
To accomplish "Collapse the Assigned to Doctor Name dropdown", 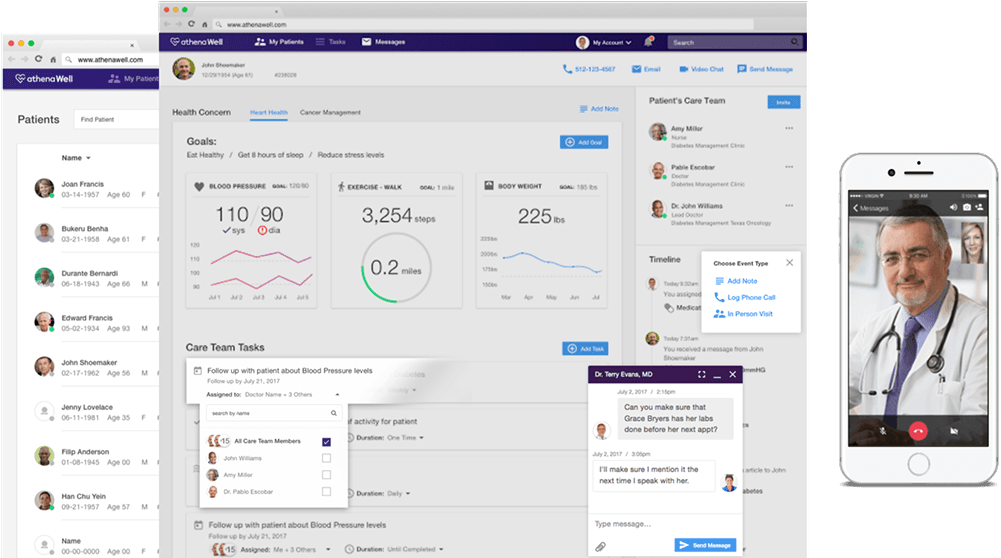I will [337, 395].
